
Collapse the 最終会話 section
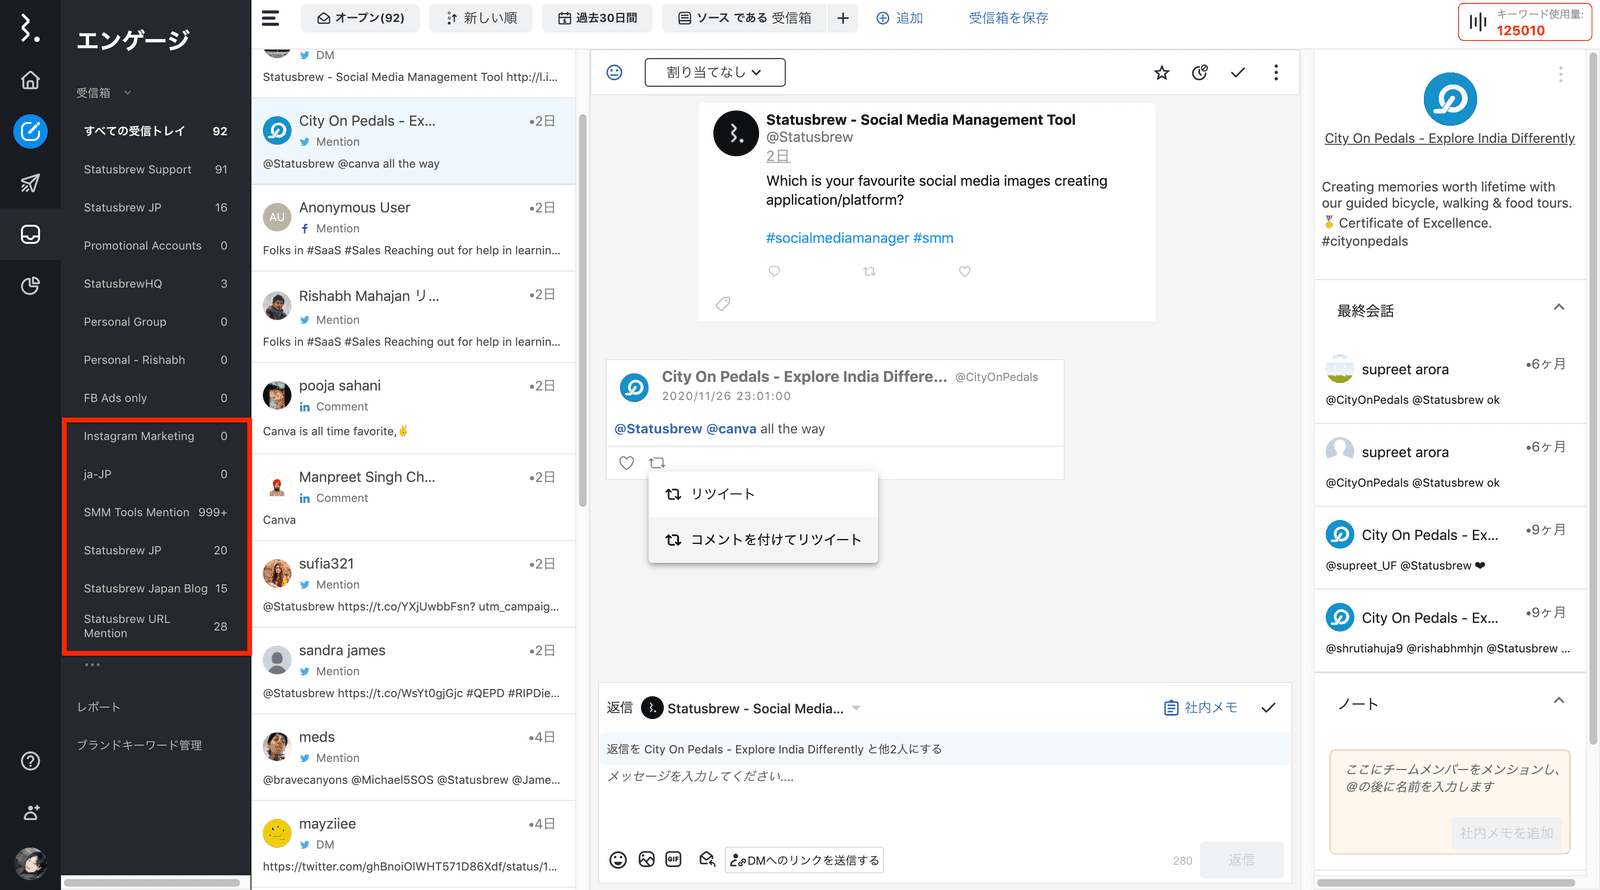pos(1558,308)
